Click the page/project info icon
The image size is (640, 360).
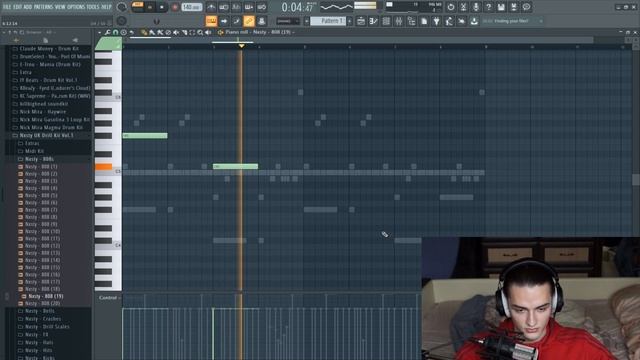click(x=424, y=21)
